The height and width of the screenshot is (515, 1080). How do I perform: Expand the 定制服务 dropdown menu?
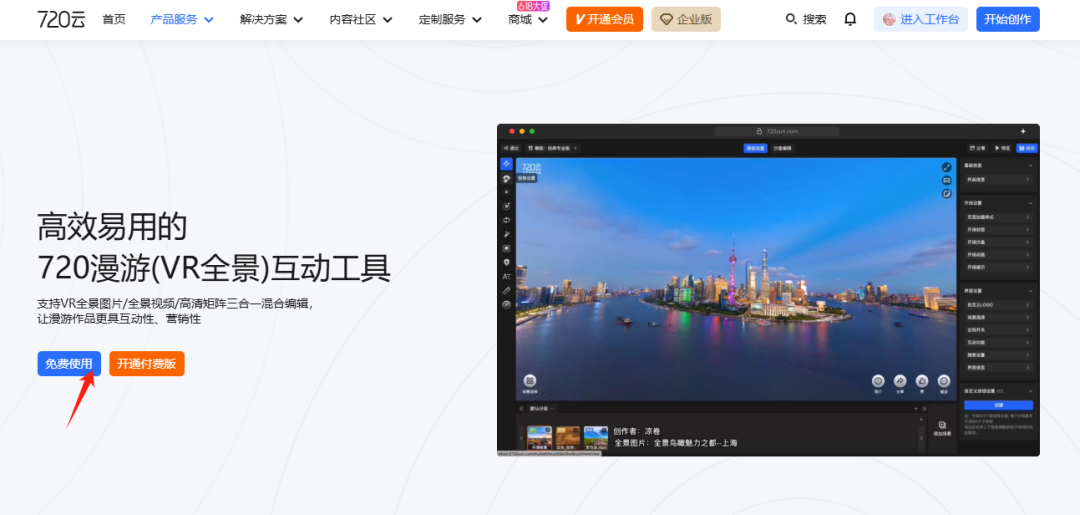[x=450, y=19]
